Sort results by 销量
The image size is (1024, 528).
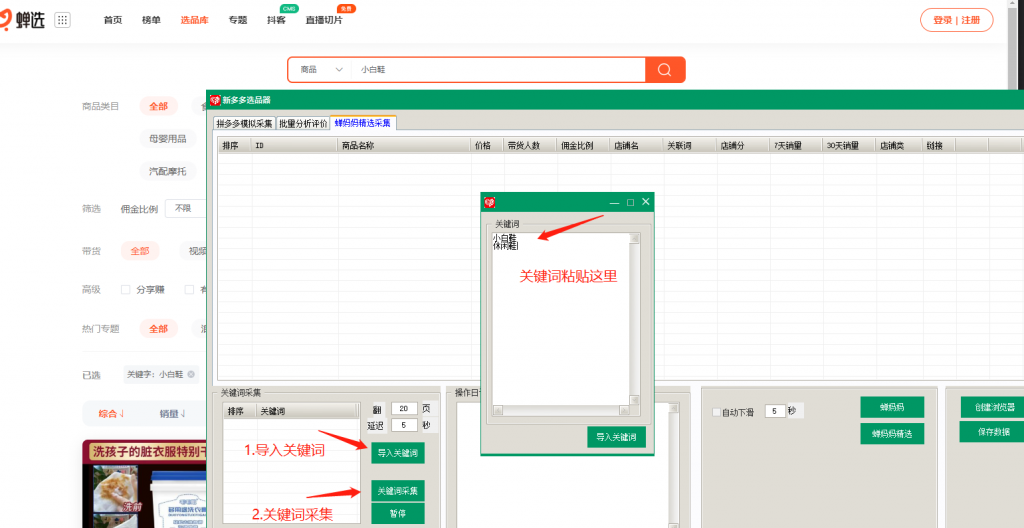pyautogui.click(x=172, y=413)
